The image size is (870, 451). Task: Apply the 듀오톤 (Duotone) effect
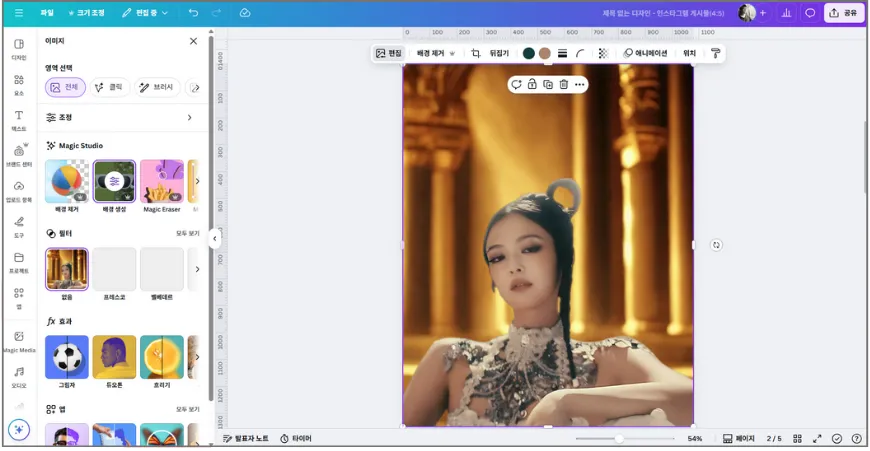tap(114, 357)
